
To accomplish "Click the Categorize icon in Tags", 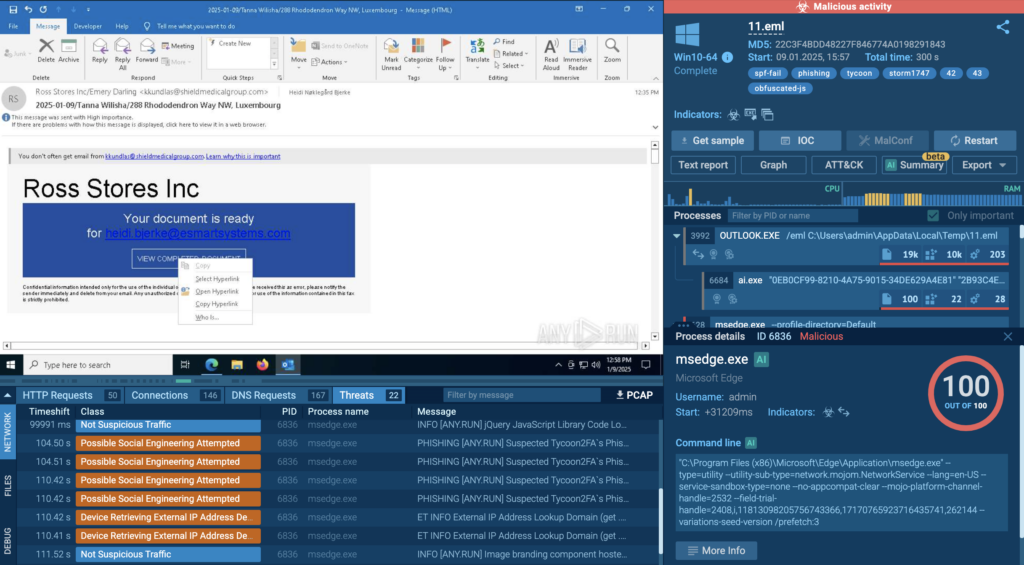I will click(x=418, y=50).
